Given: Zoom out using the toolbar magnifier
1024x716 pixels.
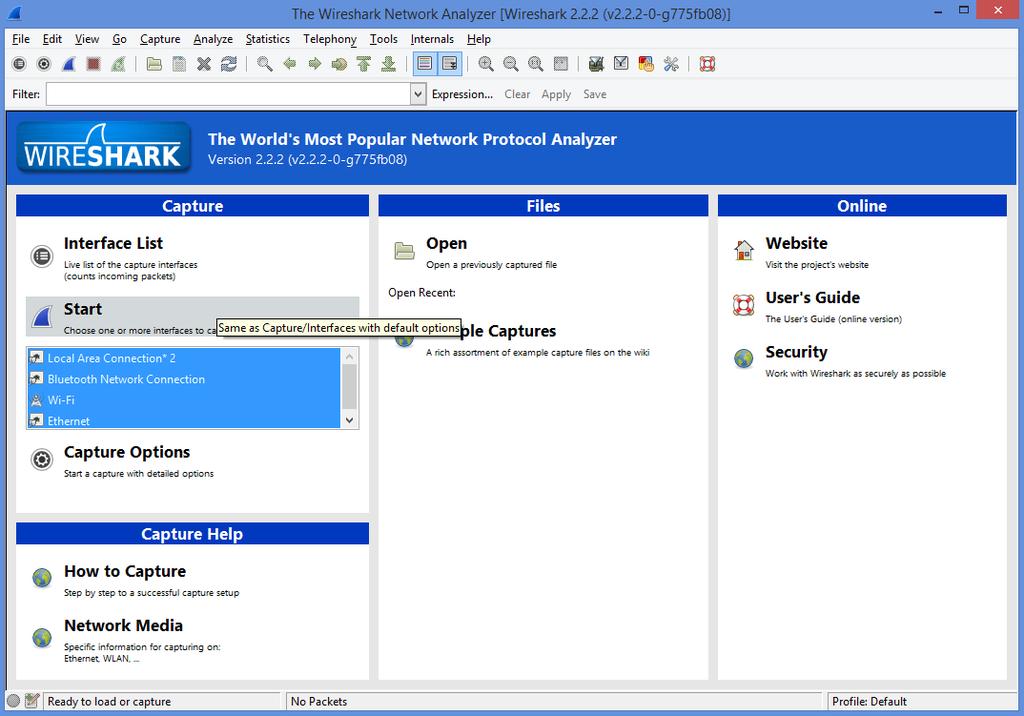Looking at the screenshot, I should click(x=511, y=64).
